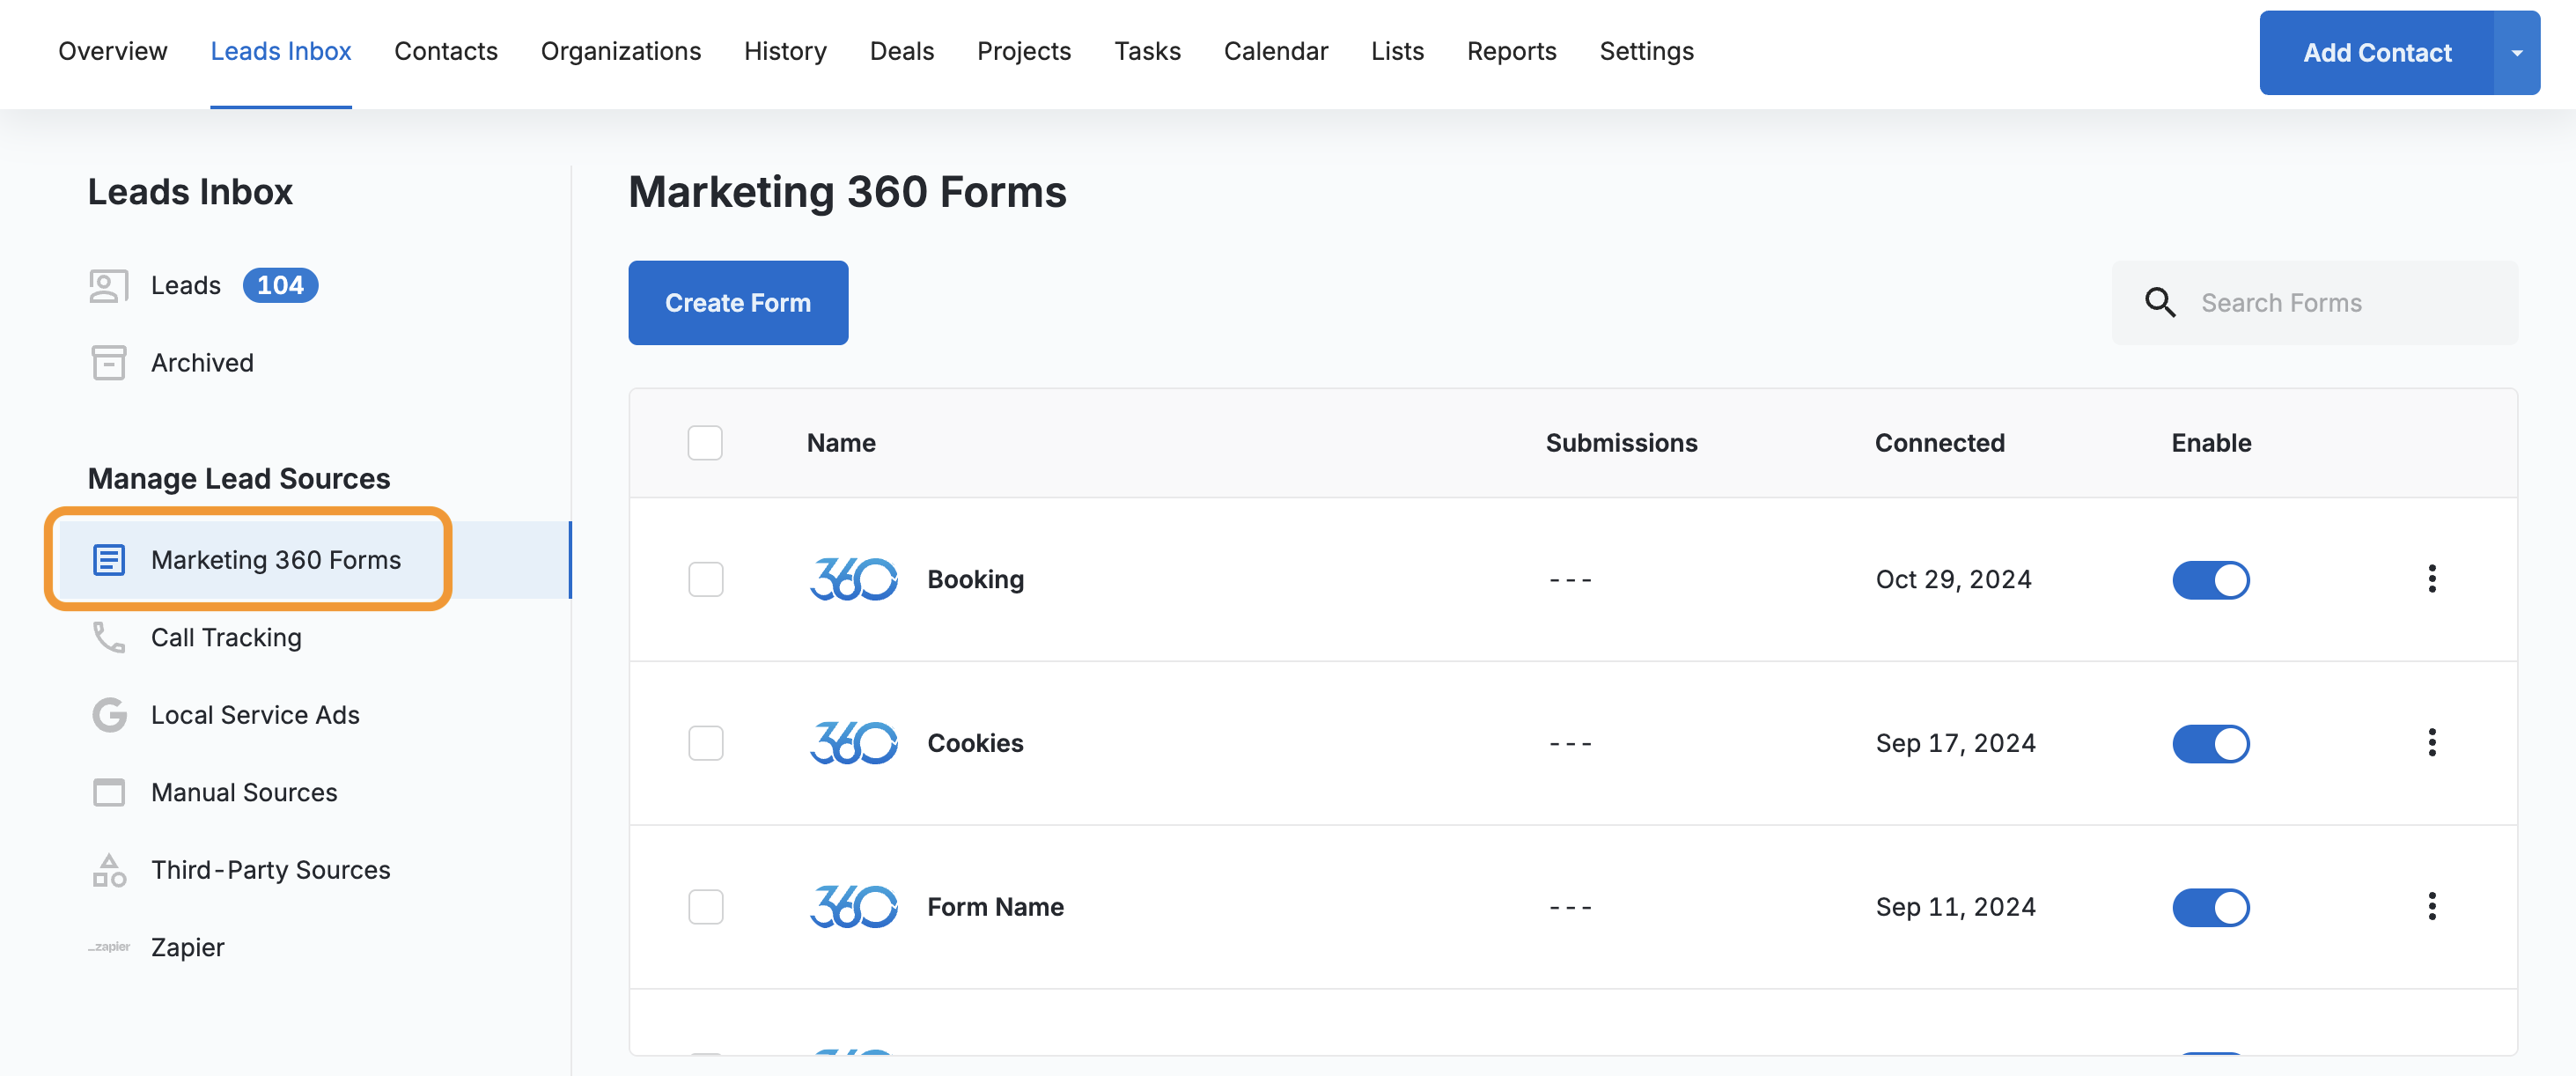
Task: Expand the Add Contact dropdown arrow
Action: pos(2516,53)
